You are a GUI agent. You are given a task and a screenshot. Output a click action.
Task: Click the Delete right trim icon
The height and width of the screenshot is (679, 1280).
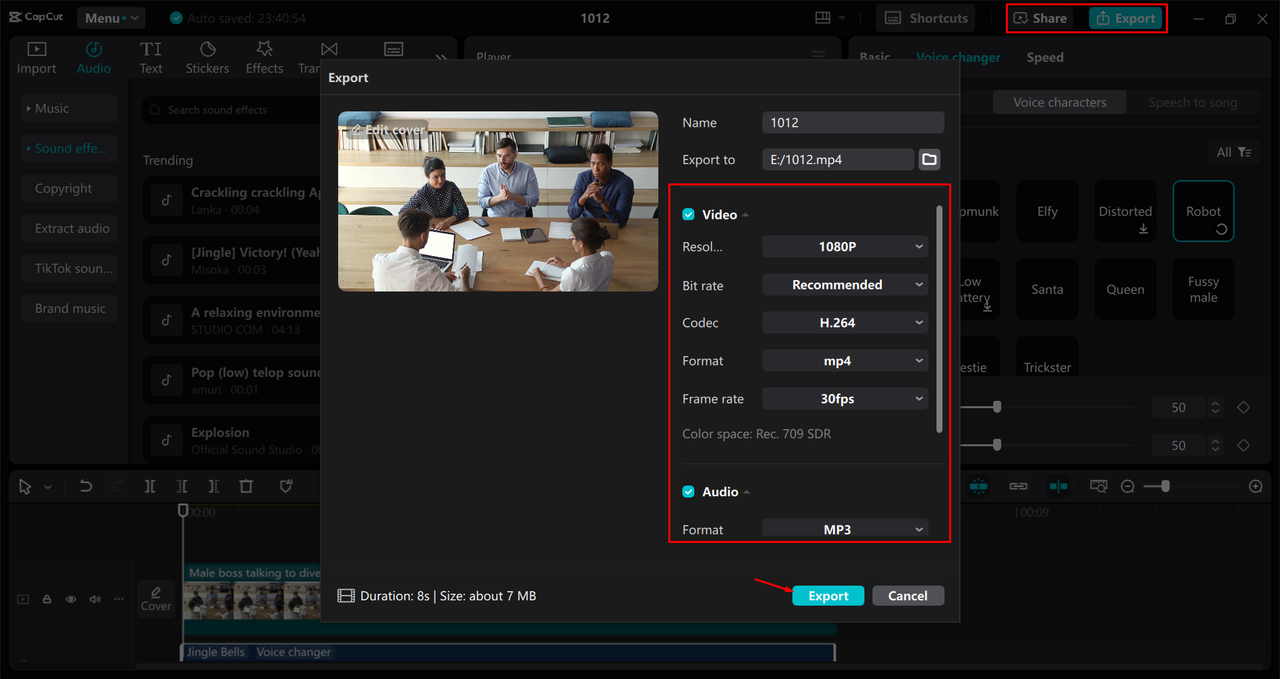coord(214,487)
